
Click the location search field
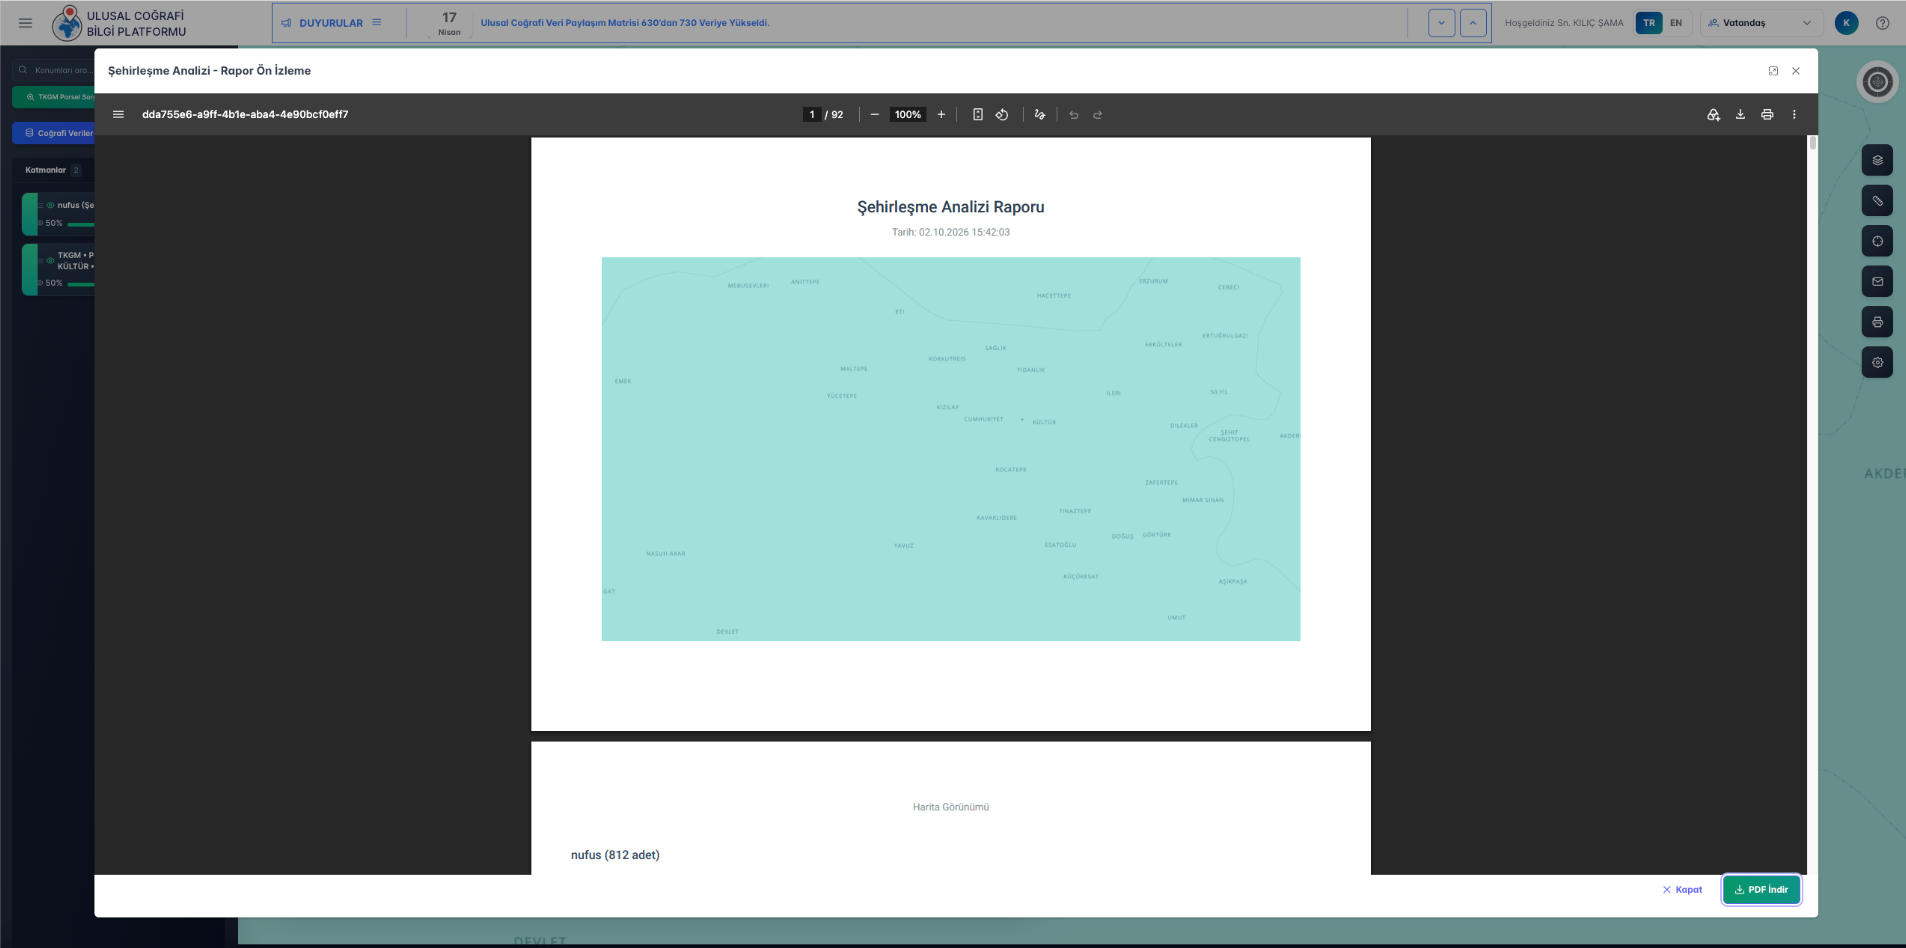(x=54, y=70)
